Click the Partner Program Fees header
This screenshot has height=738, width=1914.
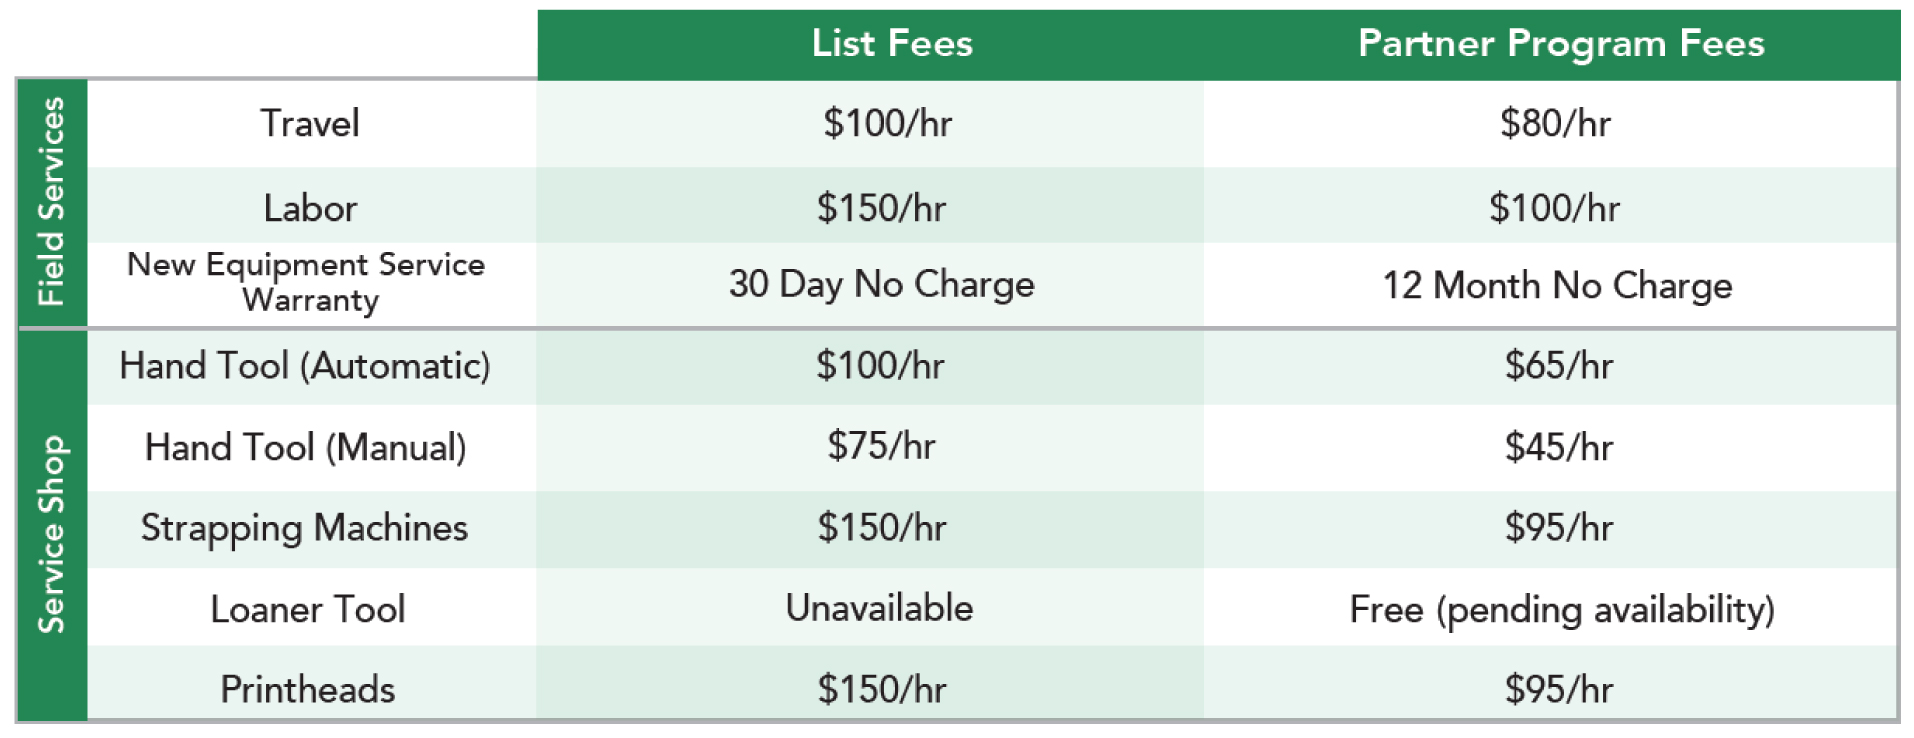click(x=1561, y=43)
